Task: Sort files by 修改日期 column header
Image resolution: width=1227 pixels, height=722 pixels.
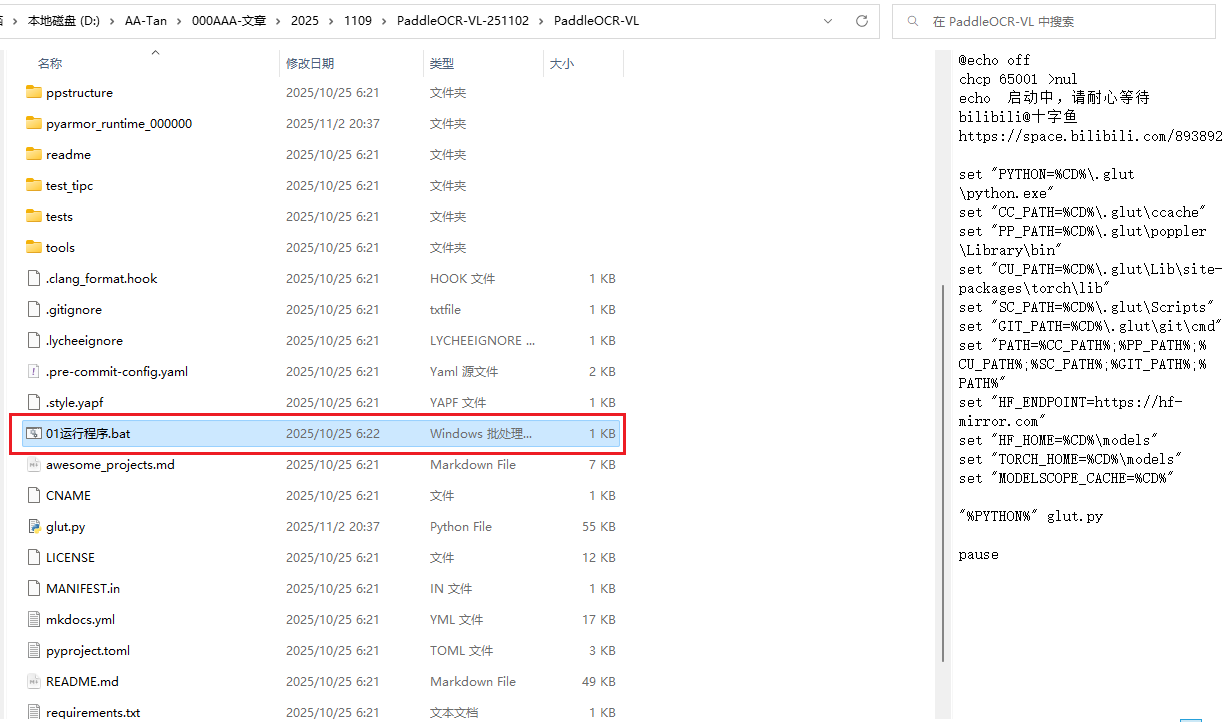Action: coord(310,64)
